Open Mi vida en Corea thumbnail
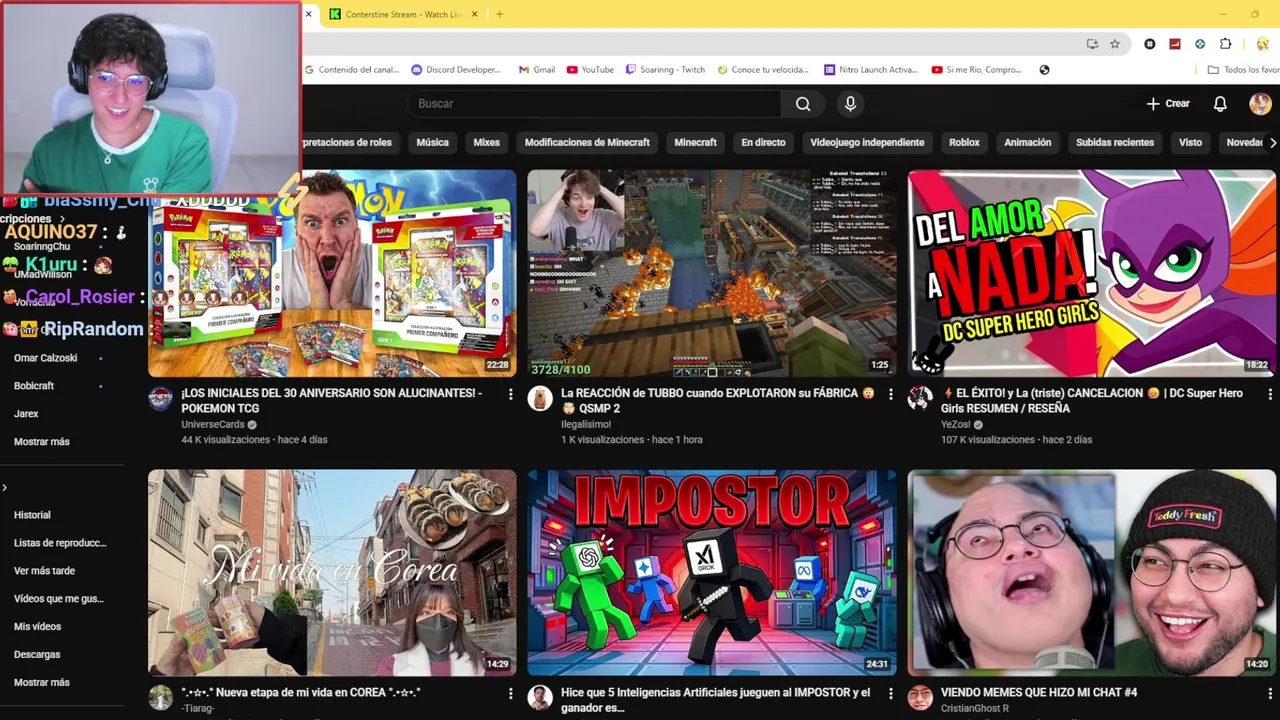 point(332,573)
